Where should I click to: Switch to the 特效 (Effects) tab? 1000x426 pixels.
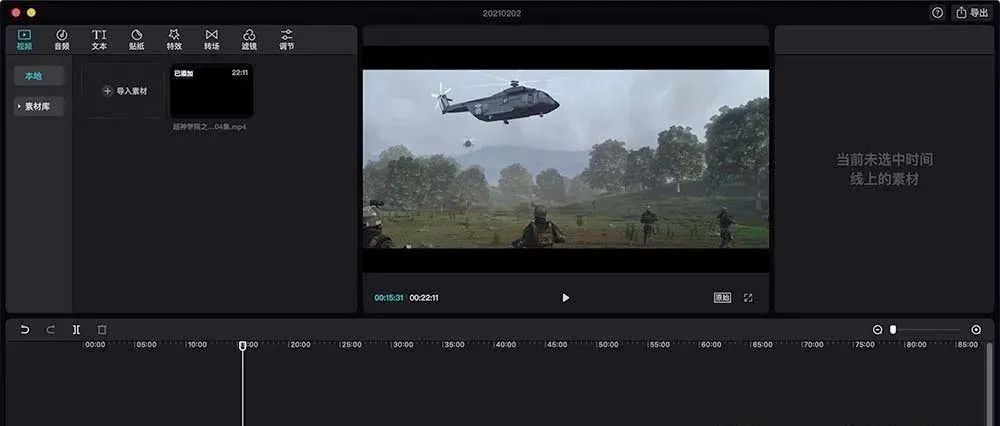click(174, 40)
